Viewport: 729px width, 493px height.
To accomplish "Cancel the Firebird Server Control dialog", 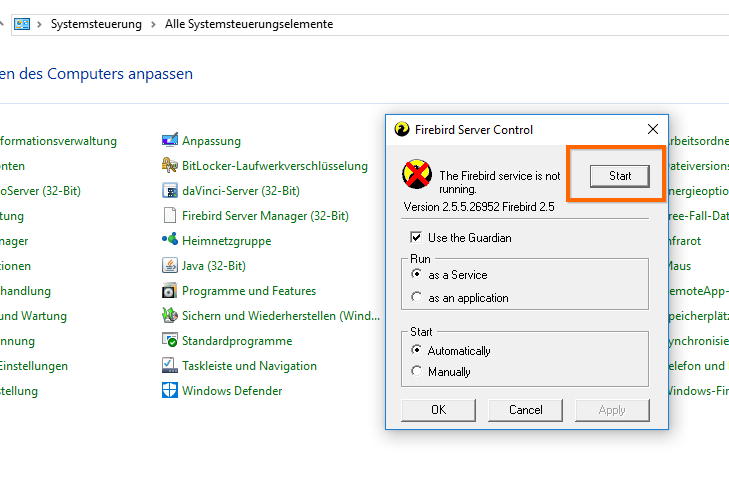I will (525, 410).
